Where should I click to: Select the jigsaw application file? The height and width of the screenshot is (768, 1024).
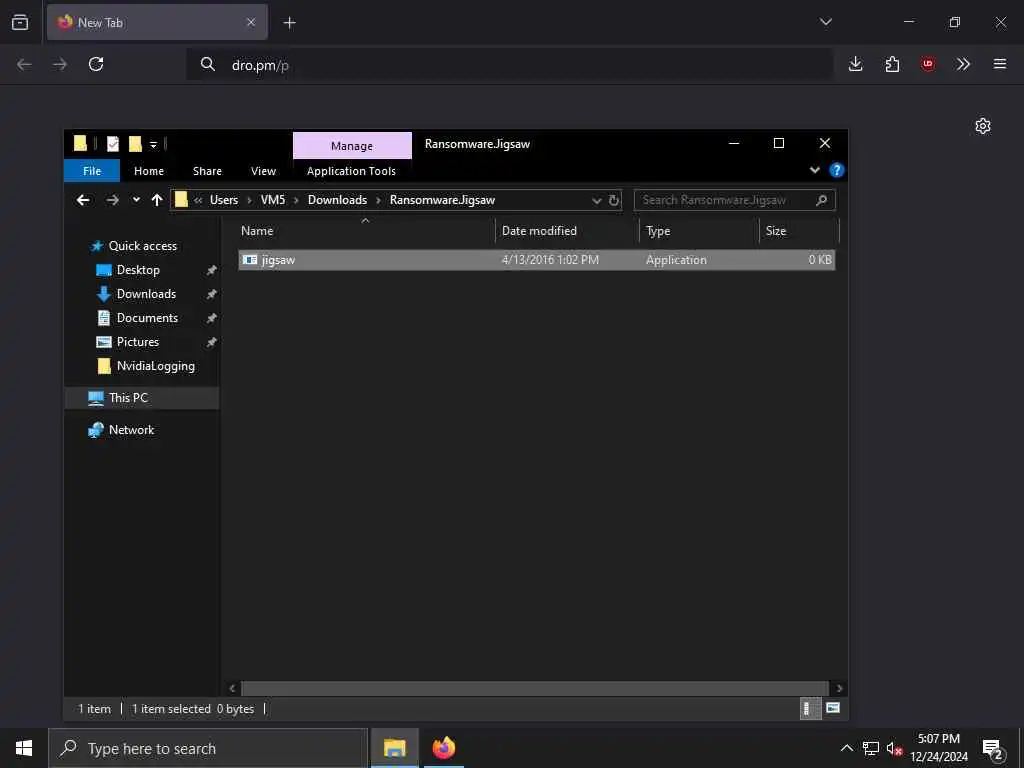click(537, 260)
